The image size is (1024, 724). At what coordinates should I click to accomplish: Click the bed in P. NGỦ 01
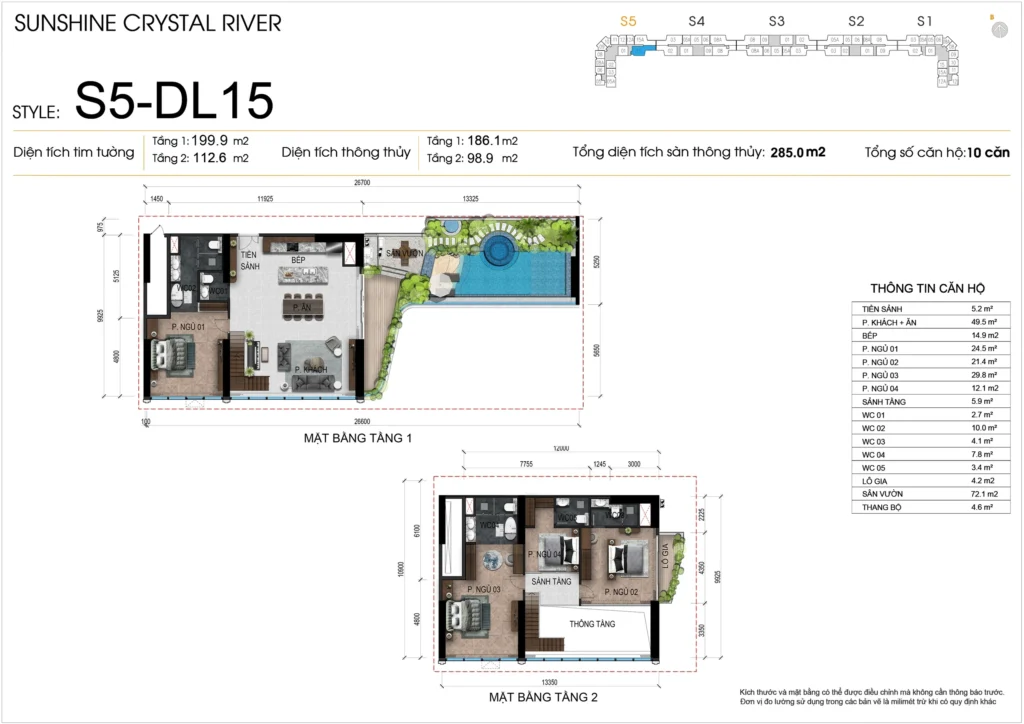point(177,356)
